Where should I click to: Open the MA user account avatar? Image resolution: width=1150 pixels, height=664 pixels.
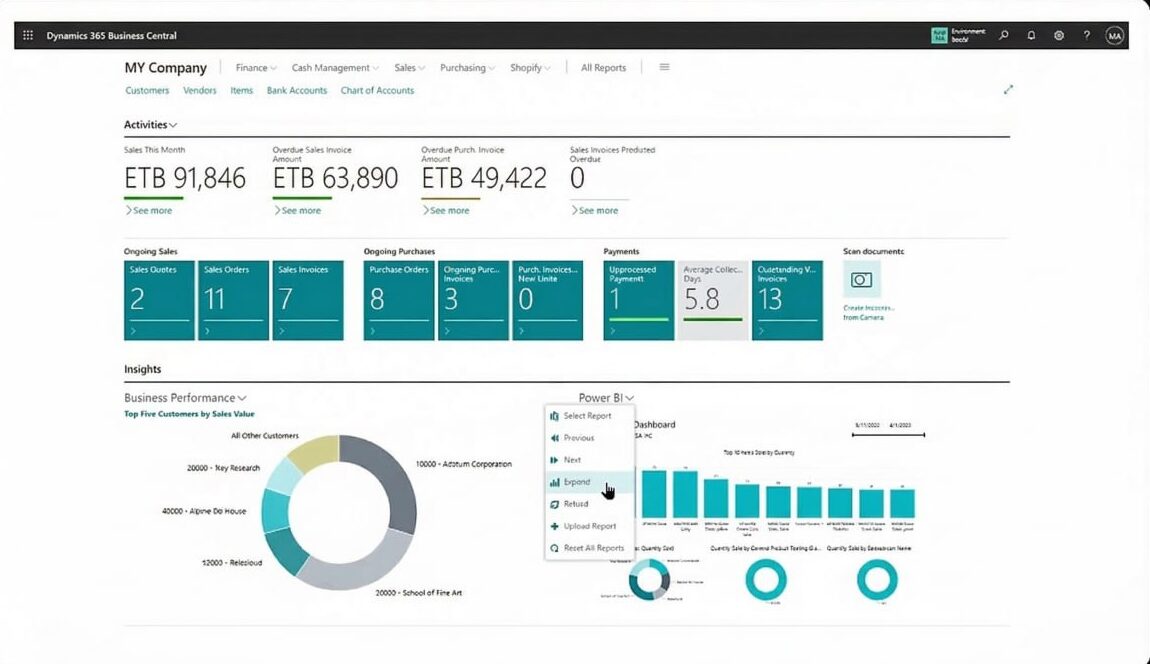(x=1115, y=36)
